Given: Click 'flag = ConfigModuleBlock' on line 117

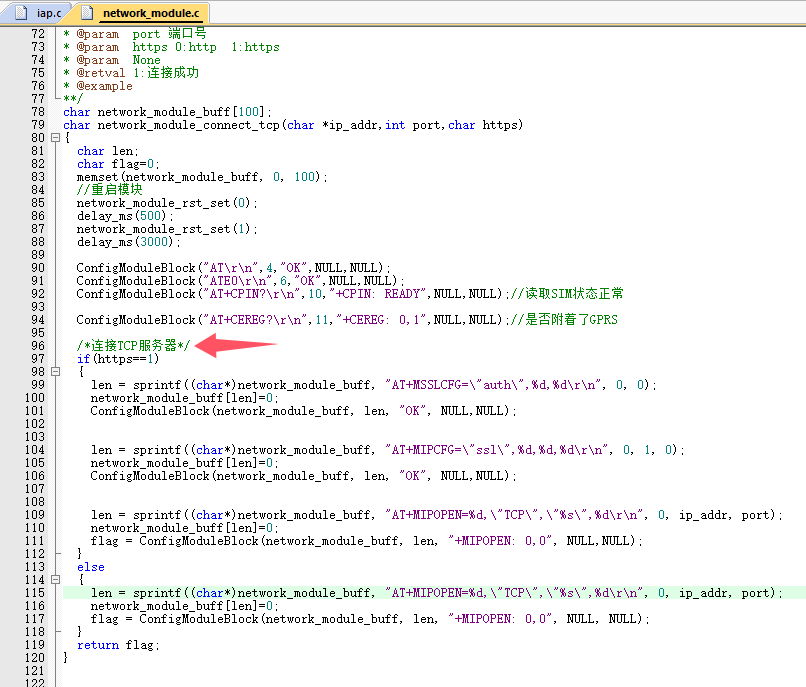Looking at the screenshot, I should (x=174, y=619).
